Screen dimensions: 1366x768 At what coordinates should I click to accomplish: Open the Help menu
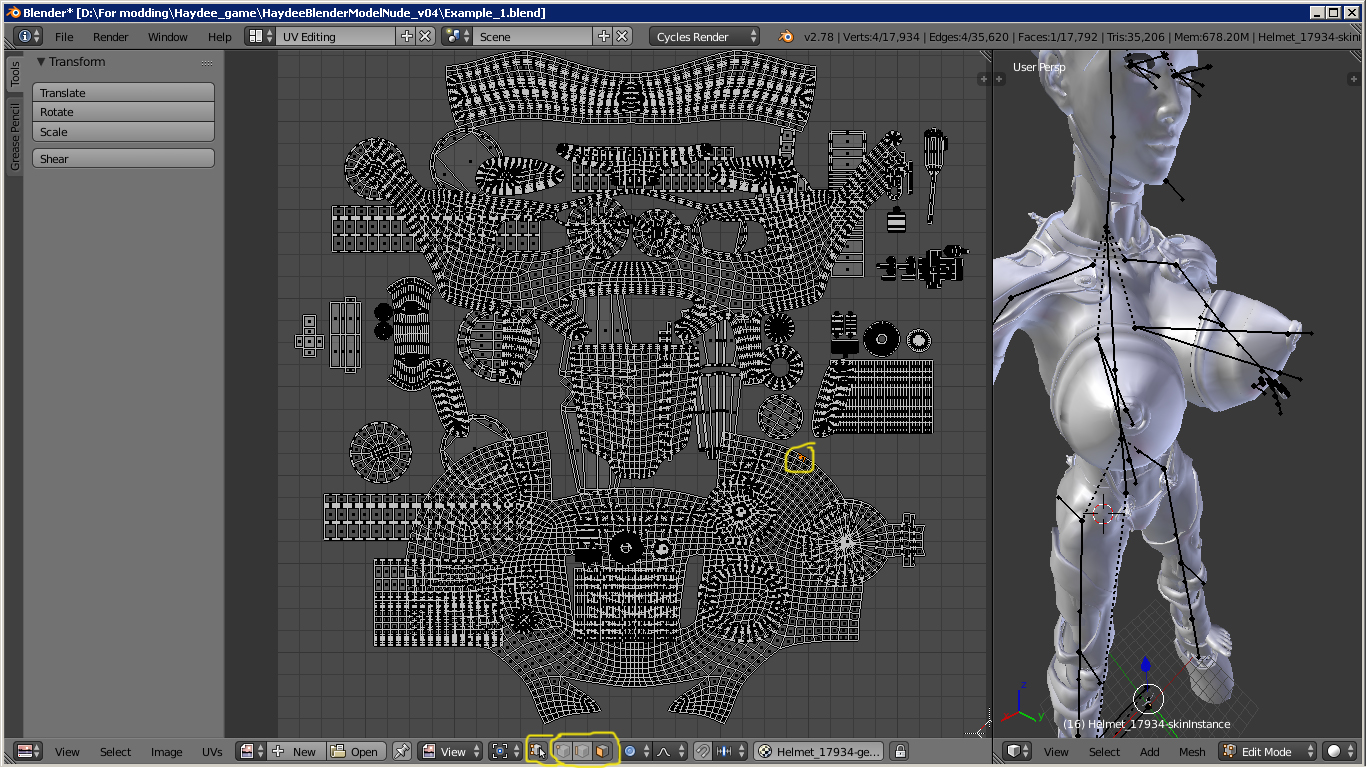click(x=220, y=37)
